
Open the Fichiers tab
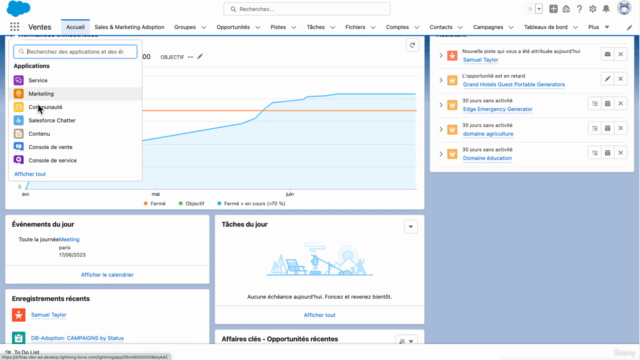355,27
